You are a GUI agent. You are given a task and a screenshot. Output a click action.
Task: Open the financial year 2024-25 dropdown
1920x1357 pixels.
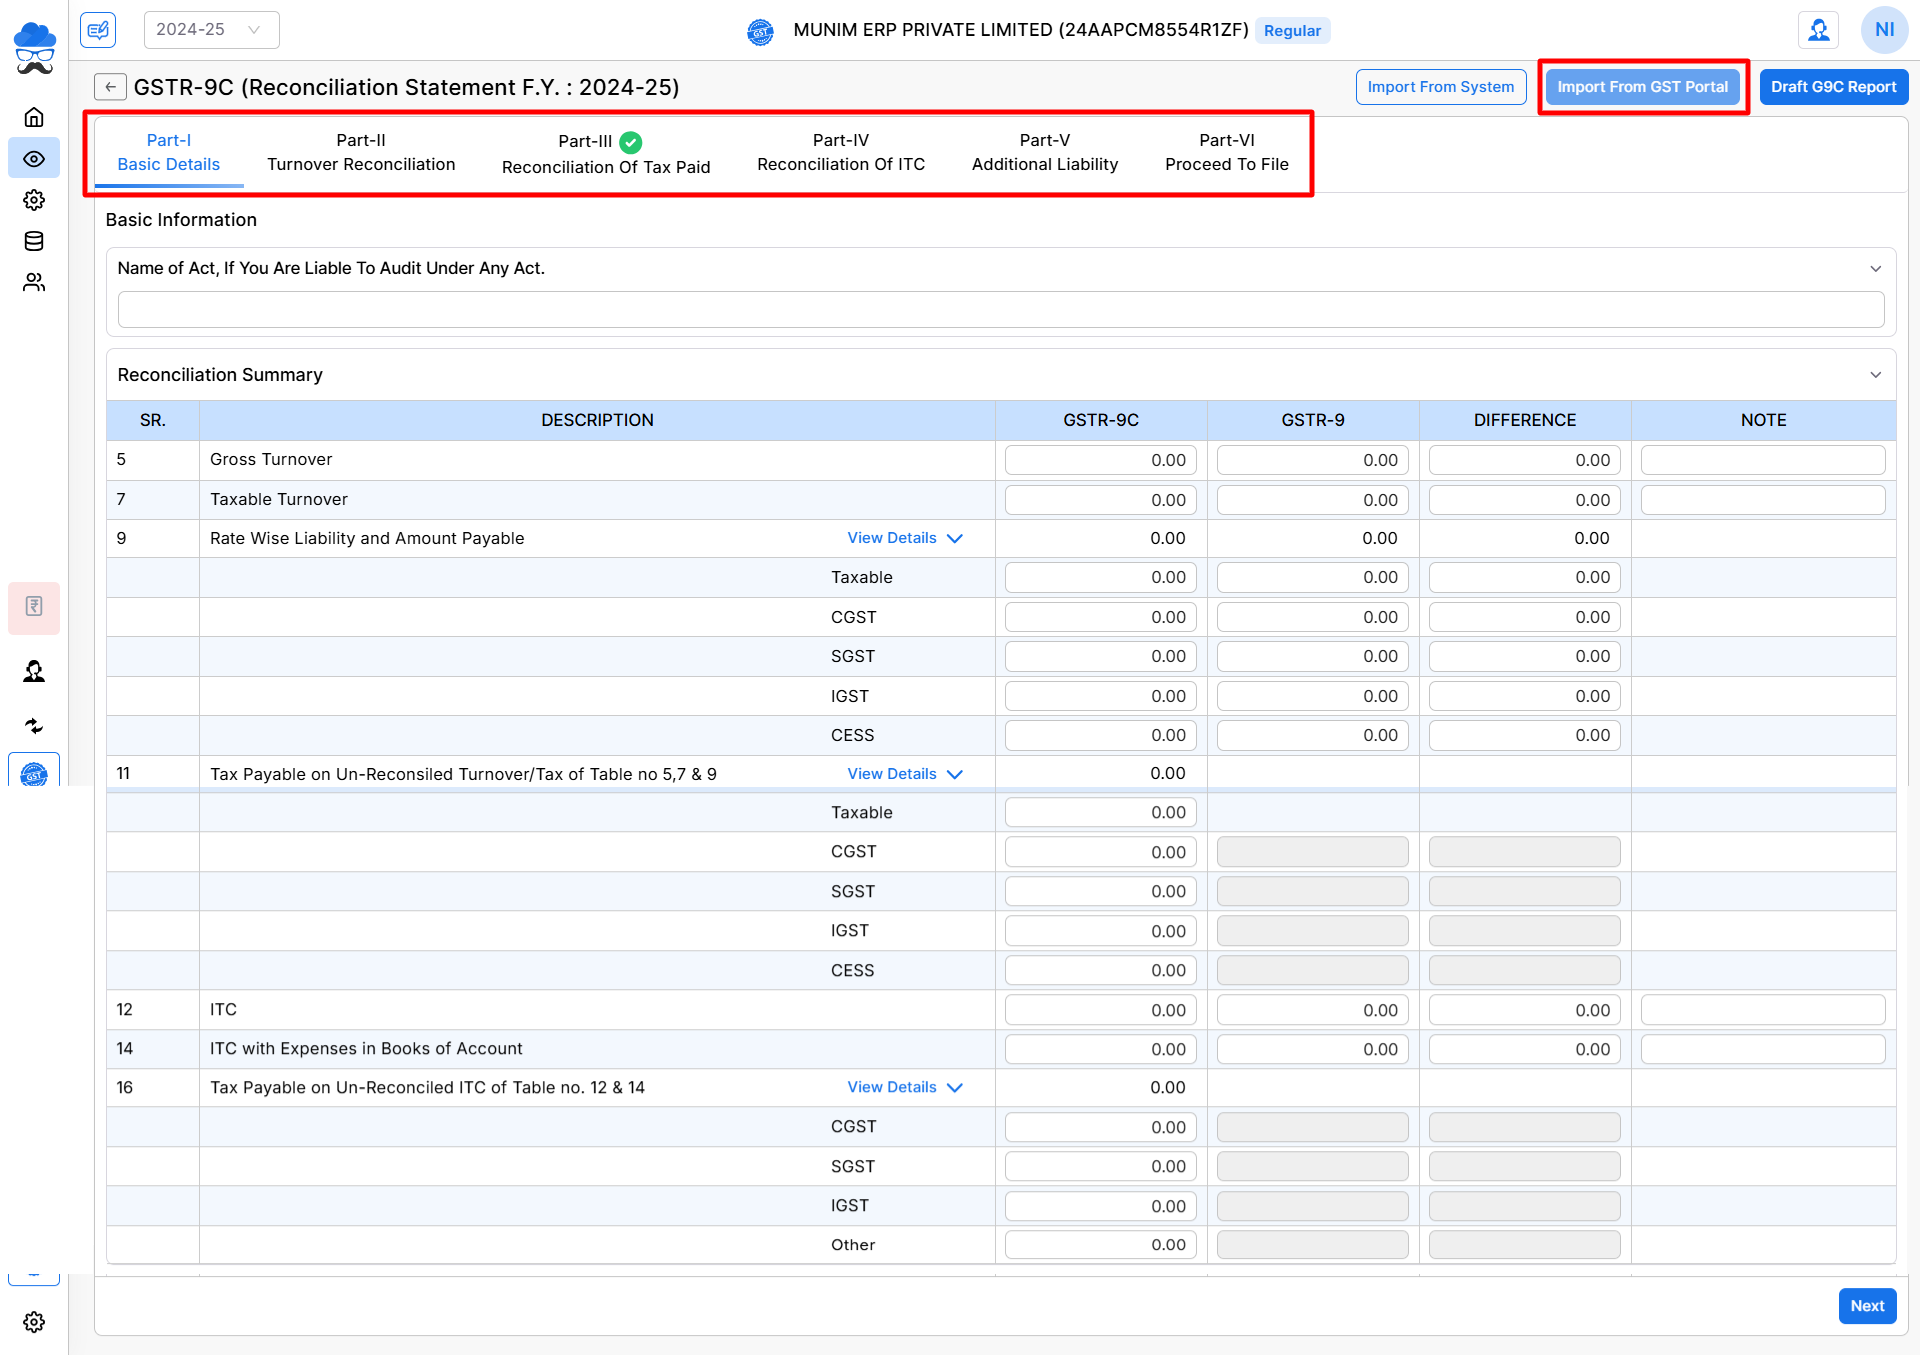[x=211, y=30]
